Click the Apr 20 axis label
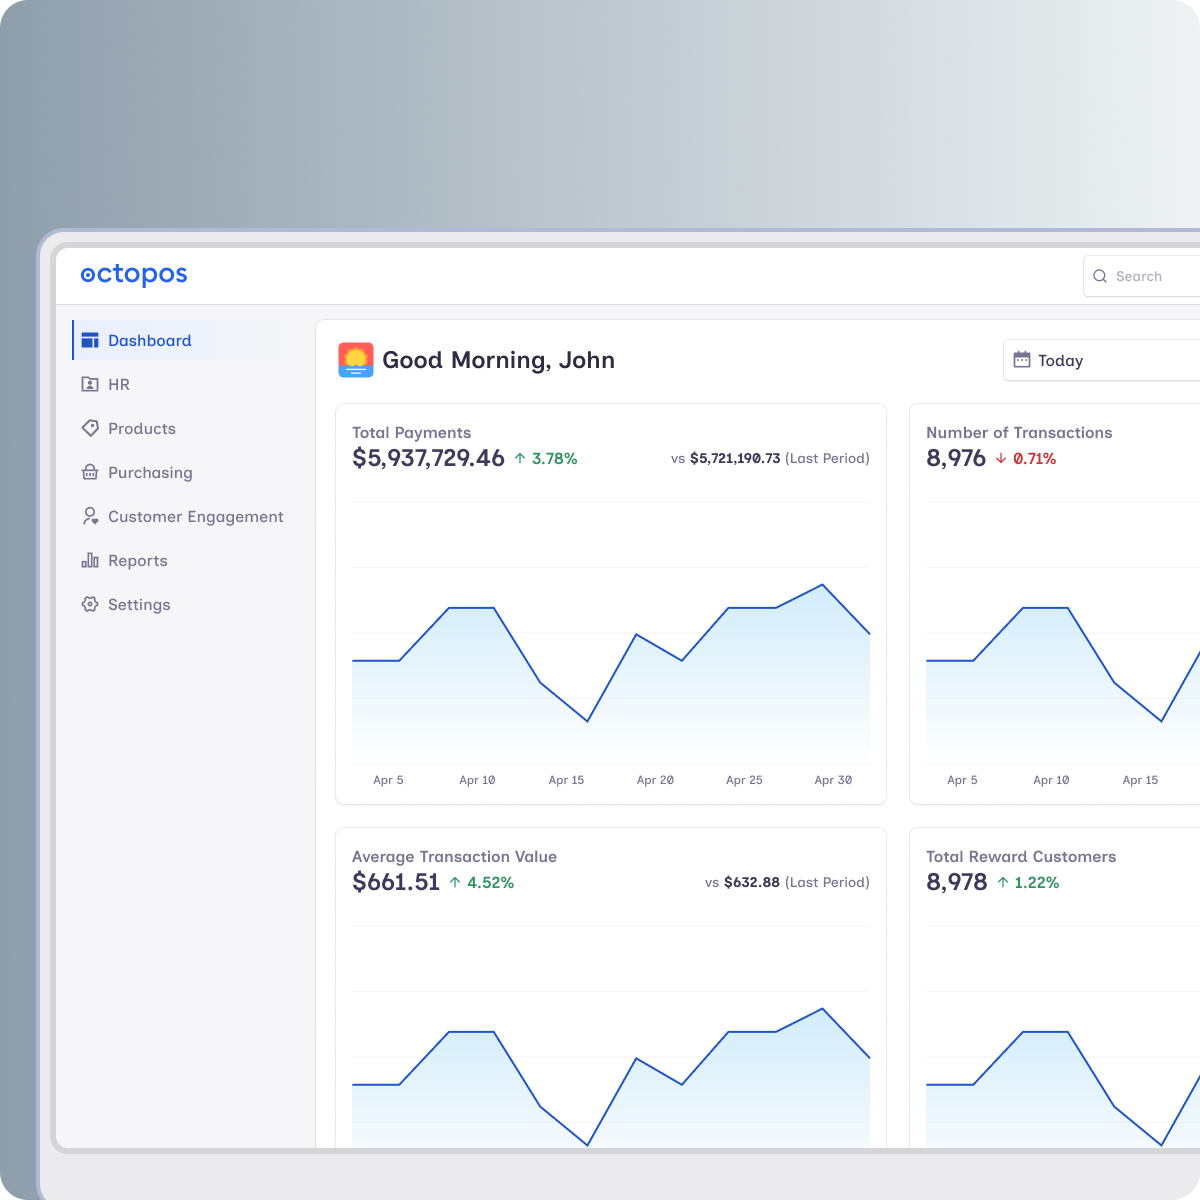The width and height of the screenshot is (1200, 1200). coord(655,780)
